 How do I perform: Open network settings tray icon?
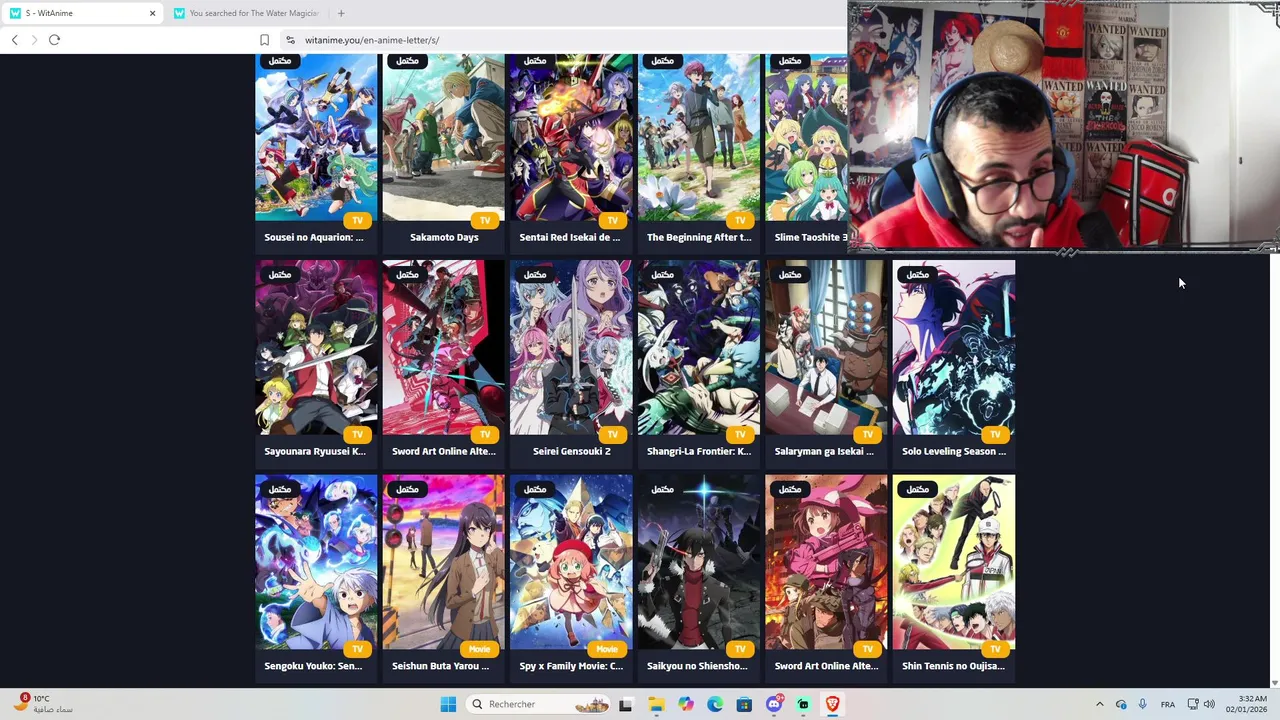click(x=1193, y=704)
